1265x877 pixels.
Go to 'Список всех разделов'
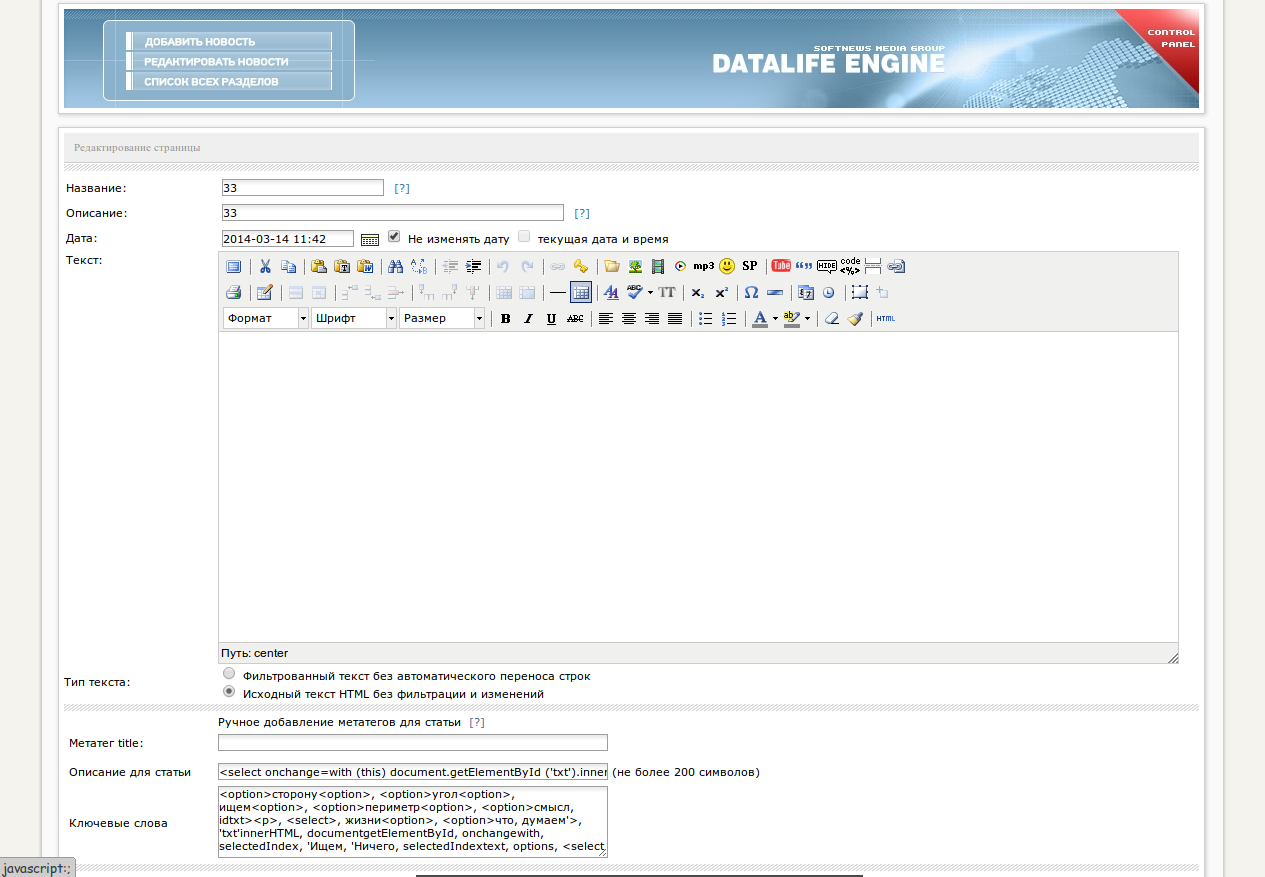(x=211, y=81)
